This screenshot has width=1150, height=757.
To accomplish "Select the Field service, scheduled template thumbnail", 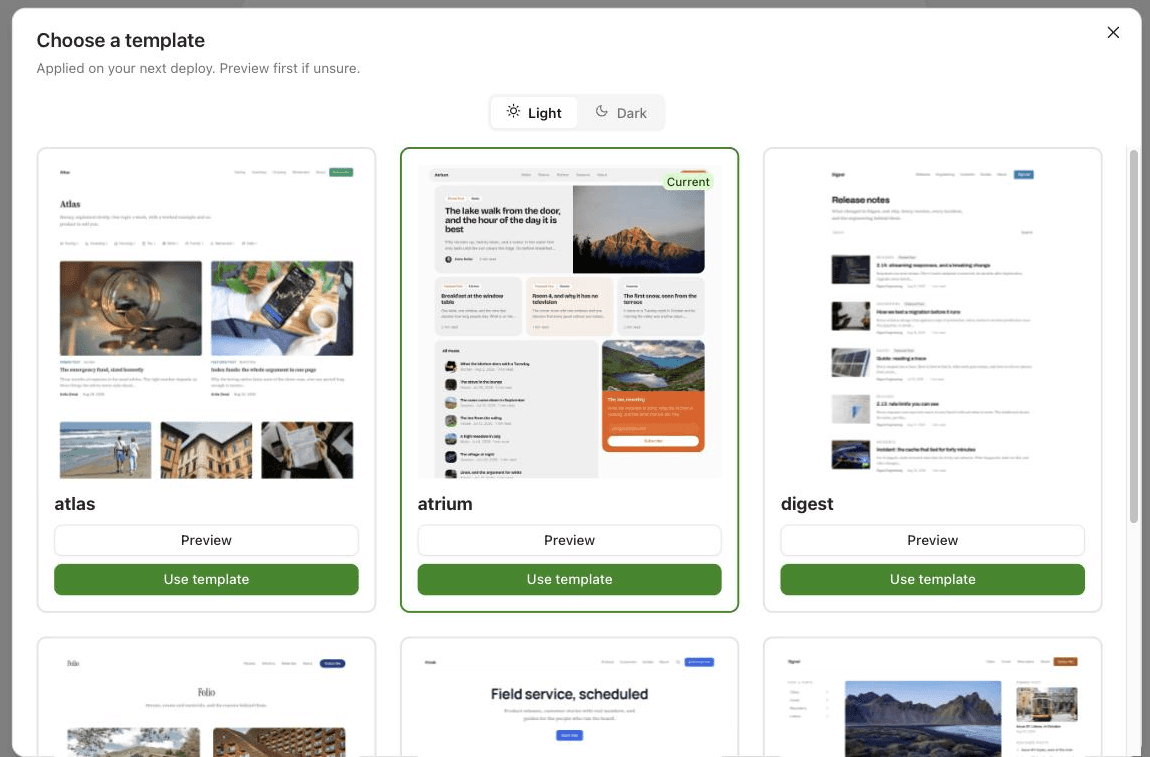I will tap(569, 706).
